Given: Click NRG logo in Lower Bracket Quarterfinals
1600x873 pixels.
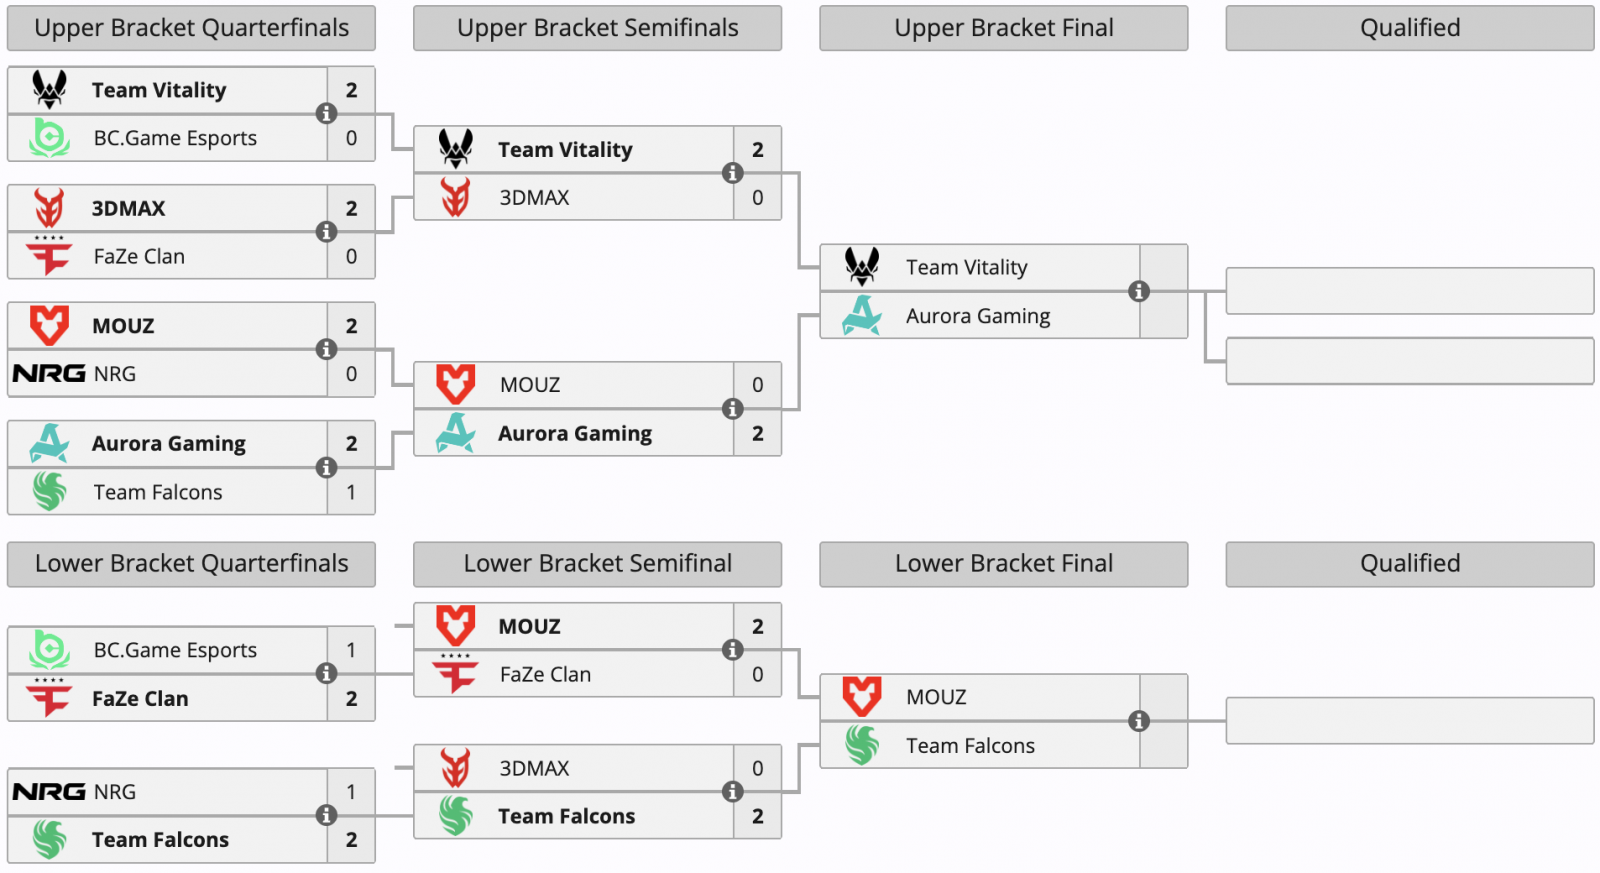Looking at the screenshot, I should point(49,792).
